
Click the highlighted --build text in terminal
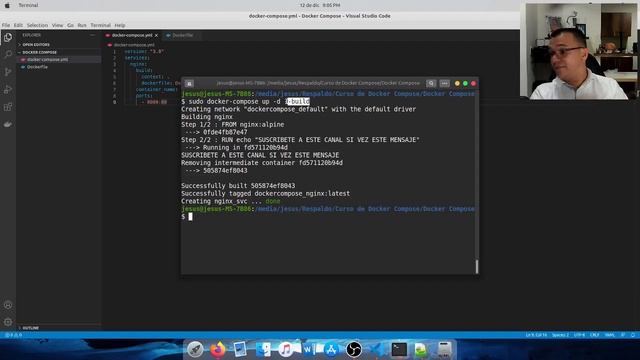298,102
